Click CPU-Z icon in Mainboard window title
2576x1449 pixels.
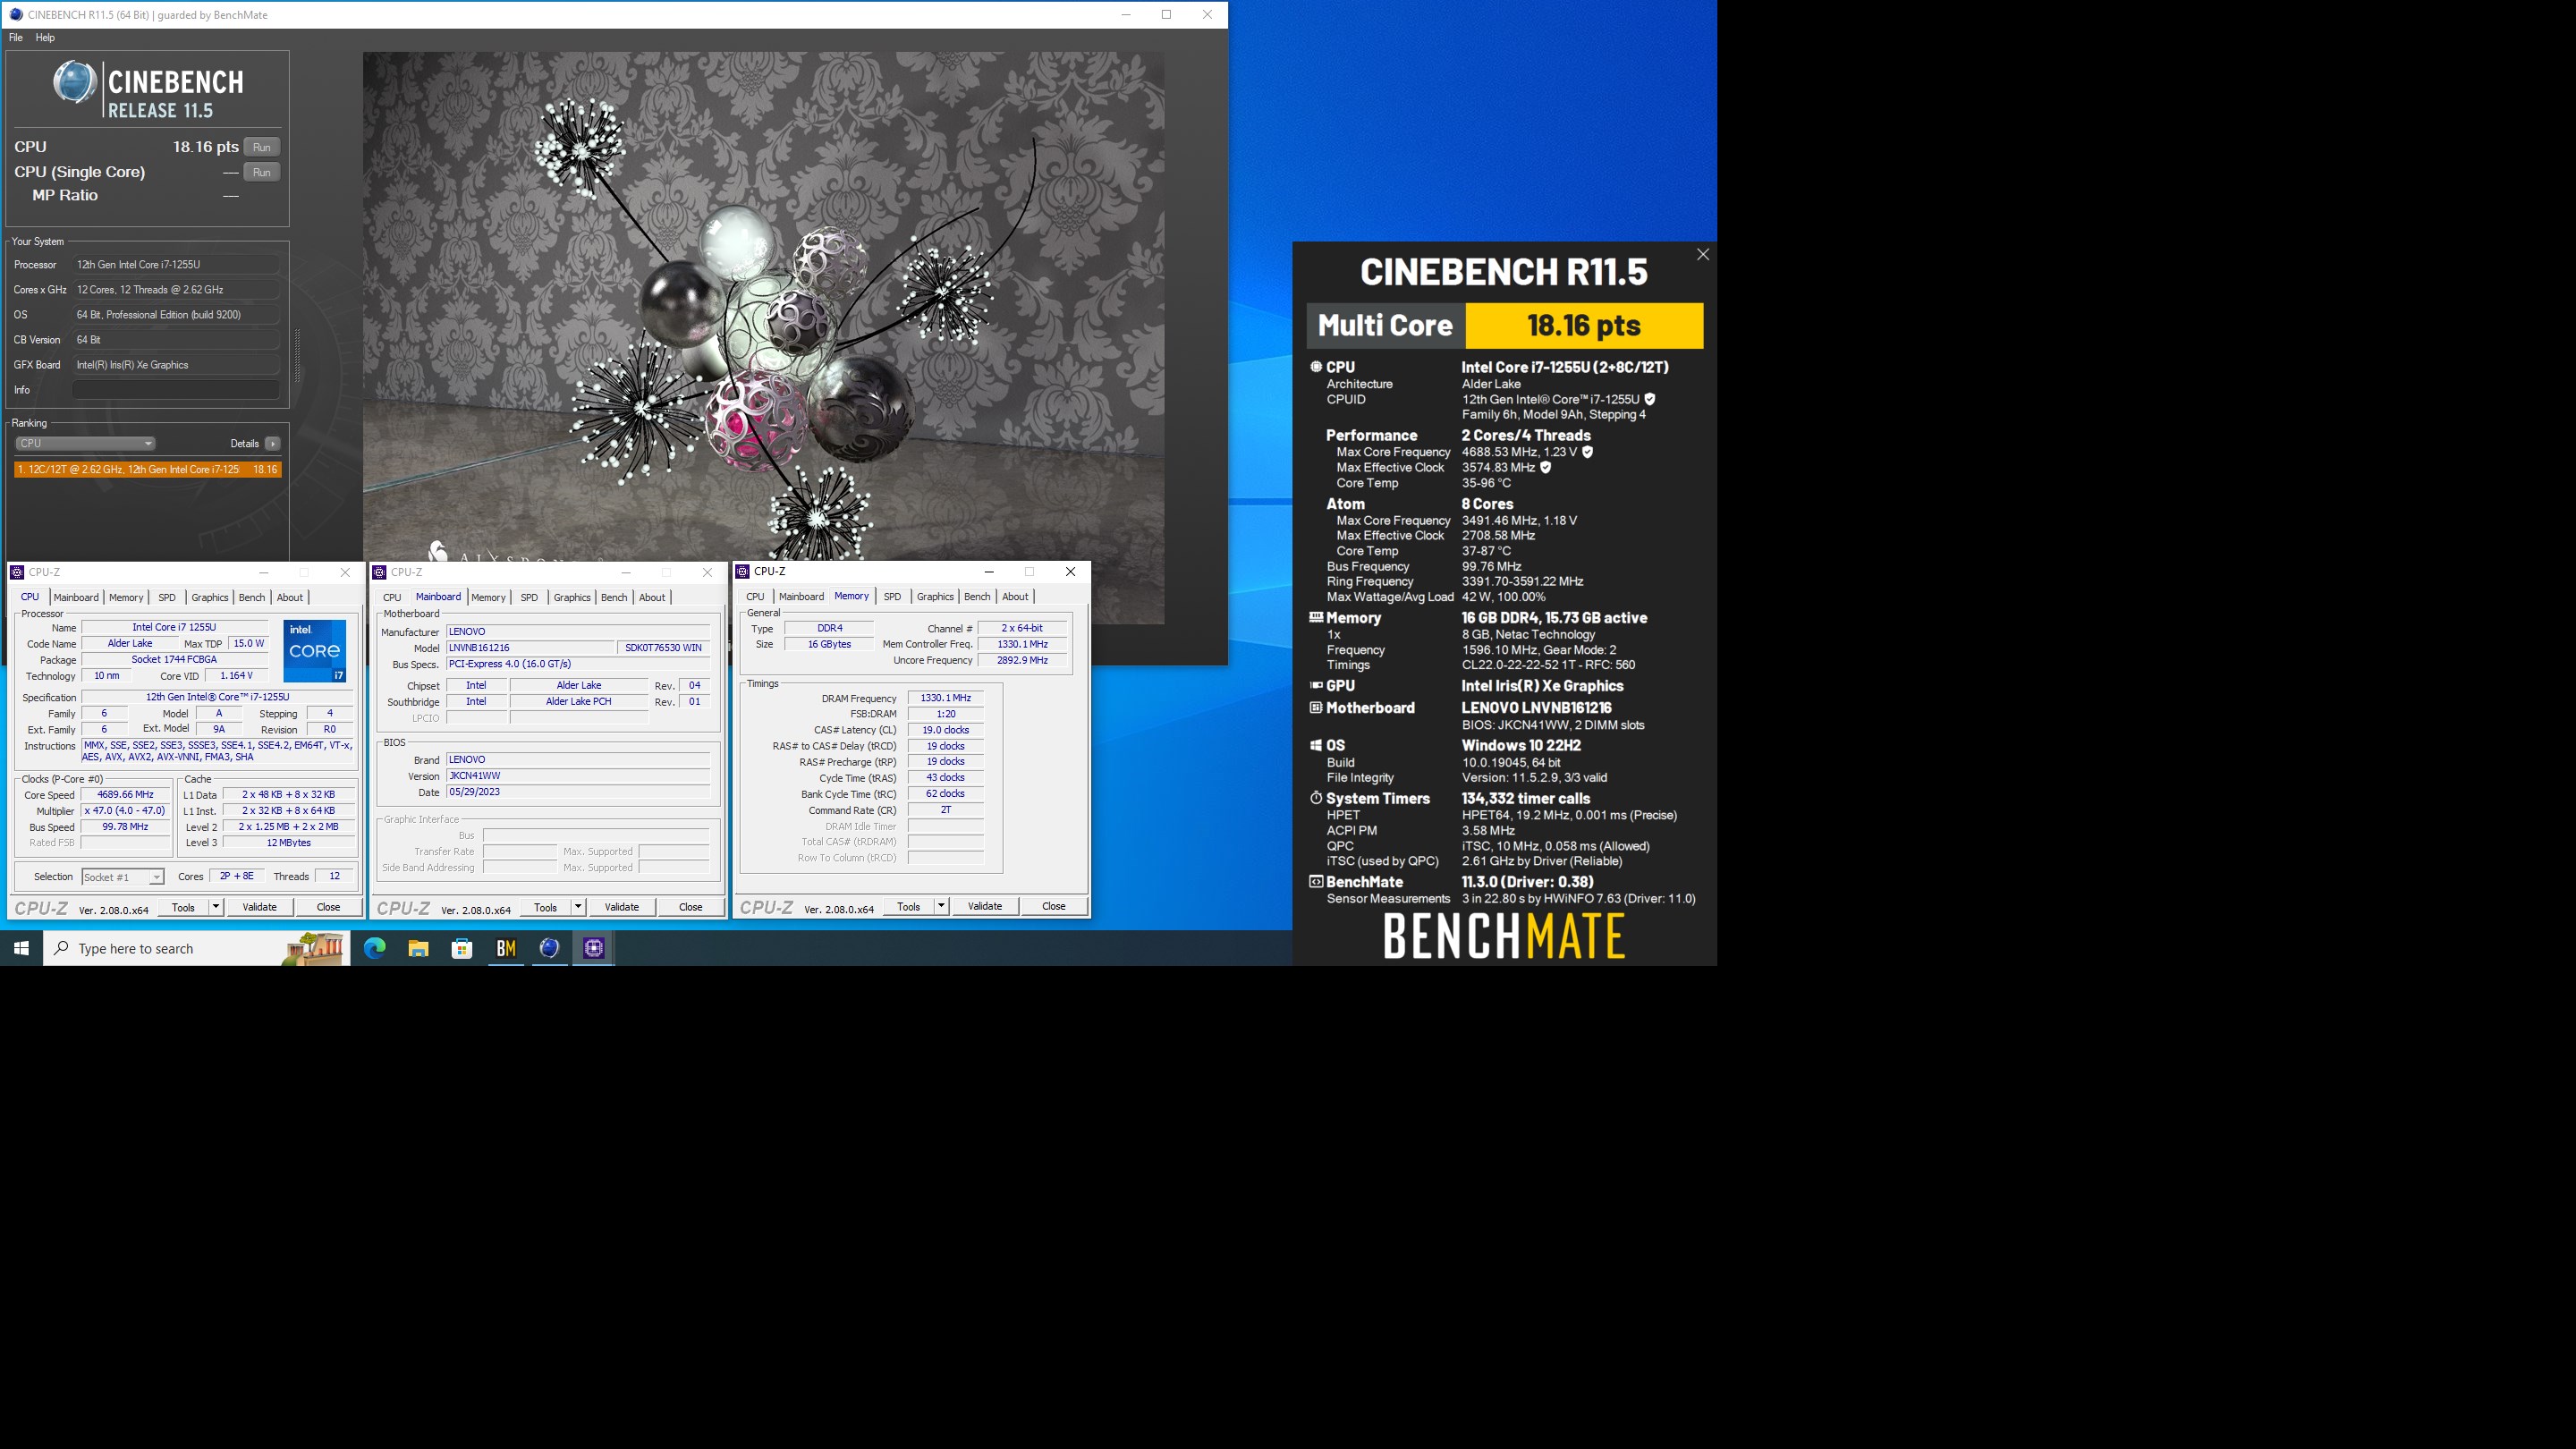tap(379, 572)
